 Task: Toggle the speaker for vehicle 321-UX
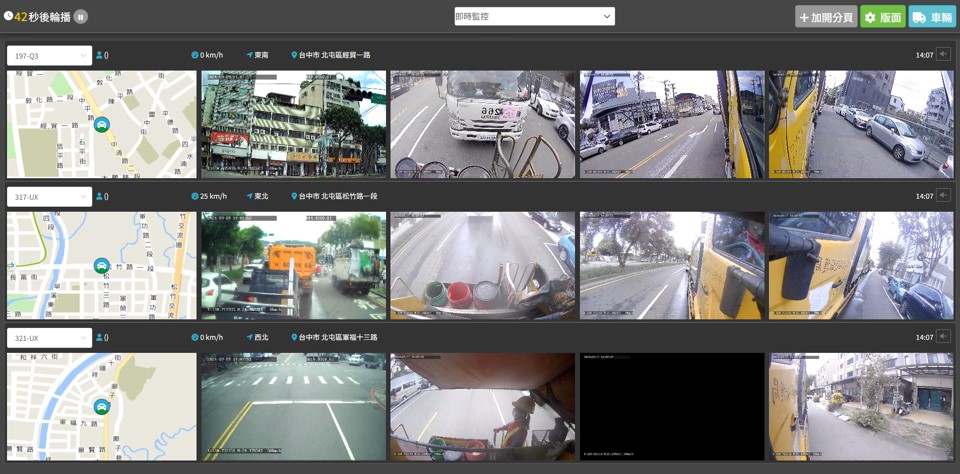click(943, 337)
